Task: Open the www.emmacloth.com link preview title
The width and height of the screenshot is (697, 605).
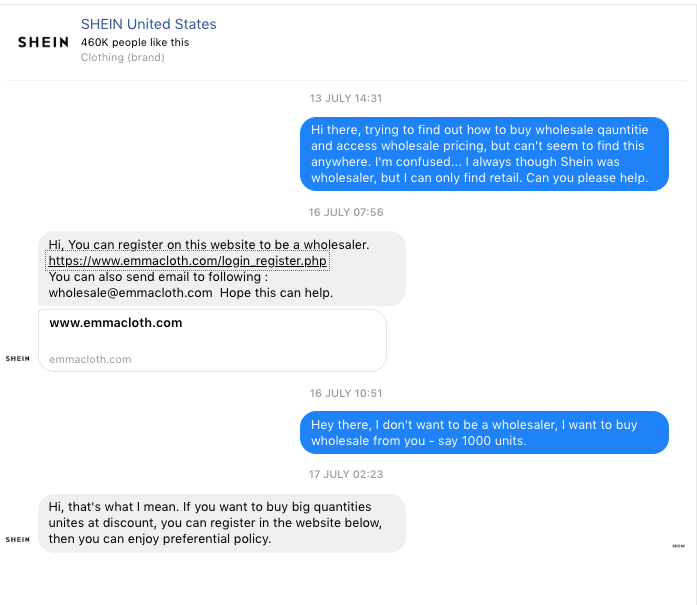Action: (116, 323)
